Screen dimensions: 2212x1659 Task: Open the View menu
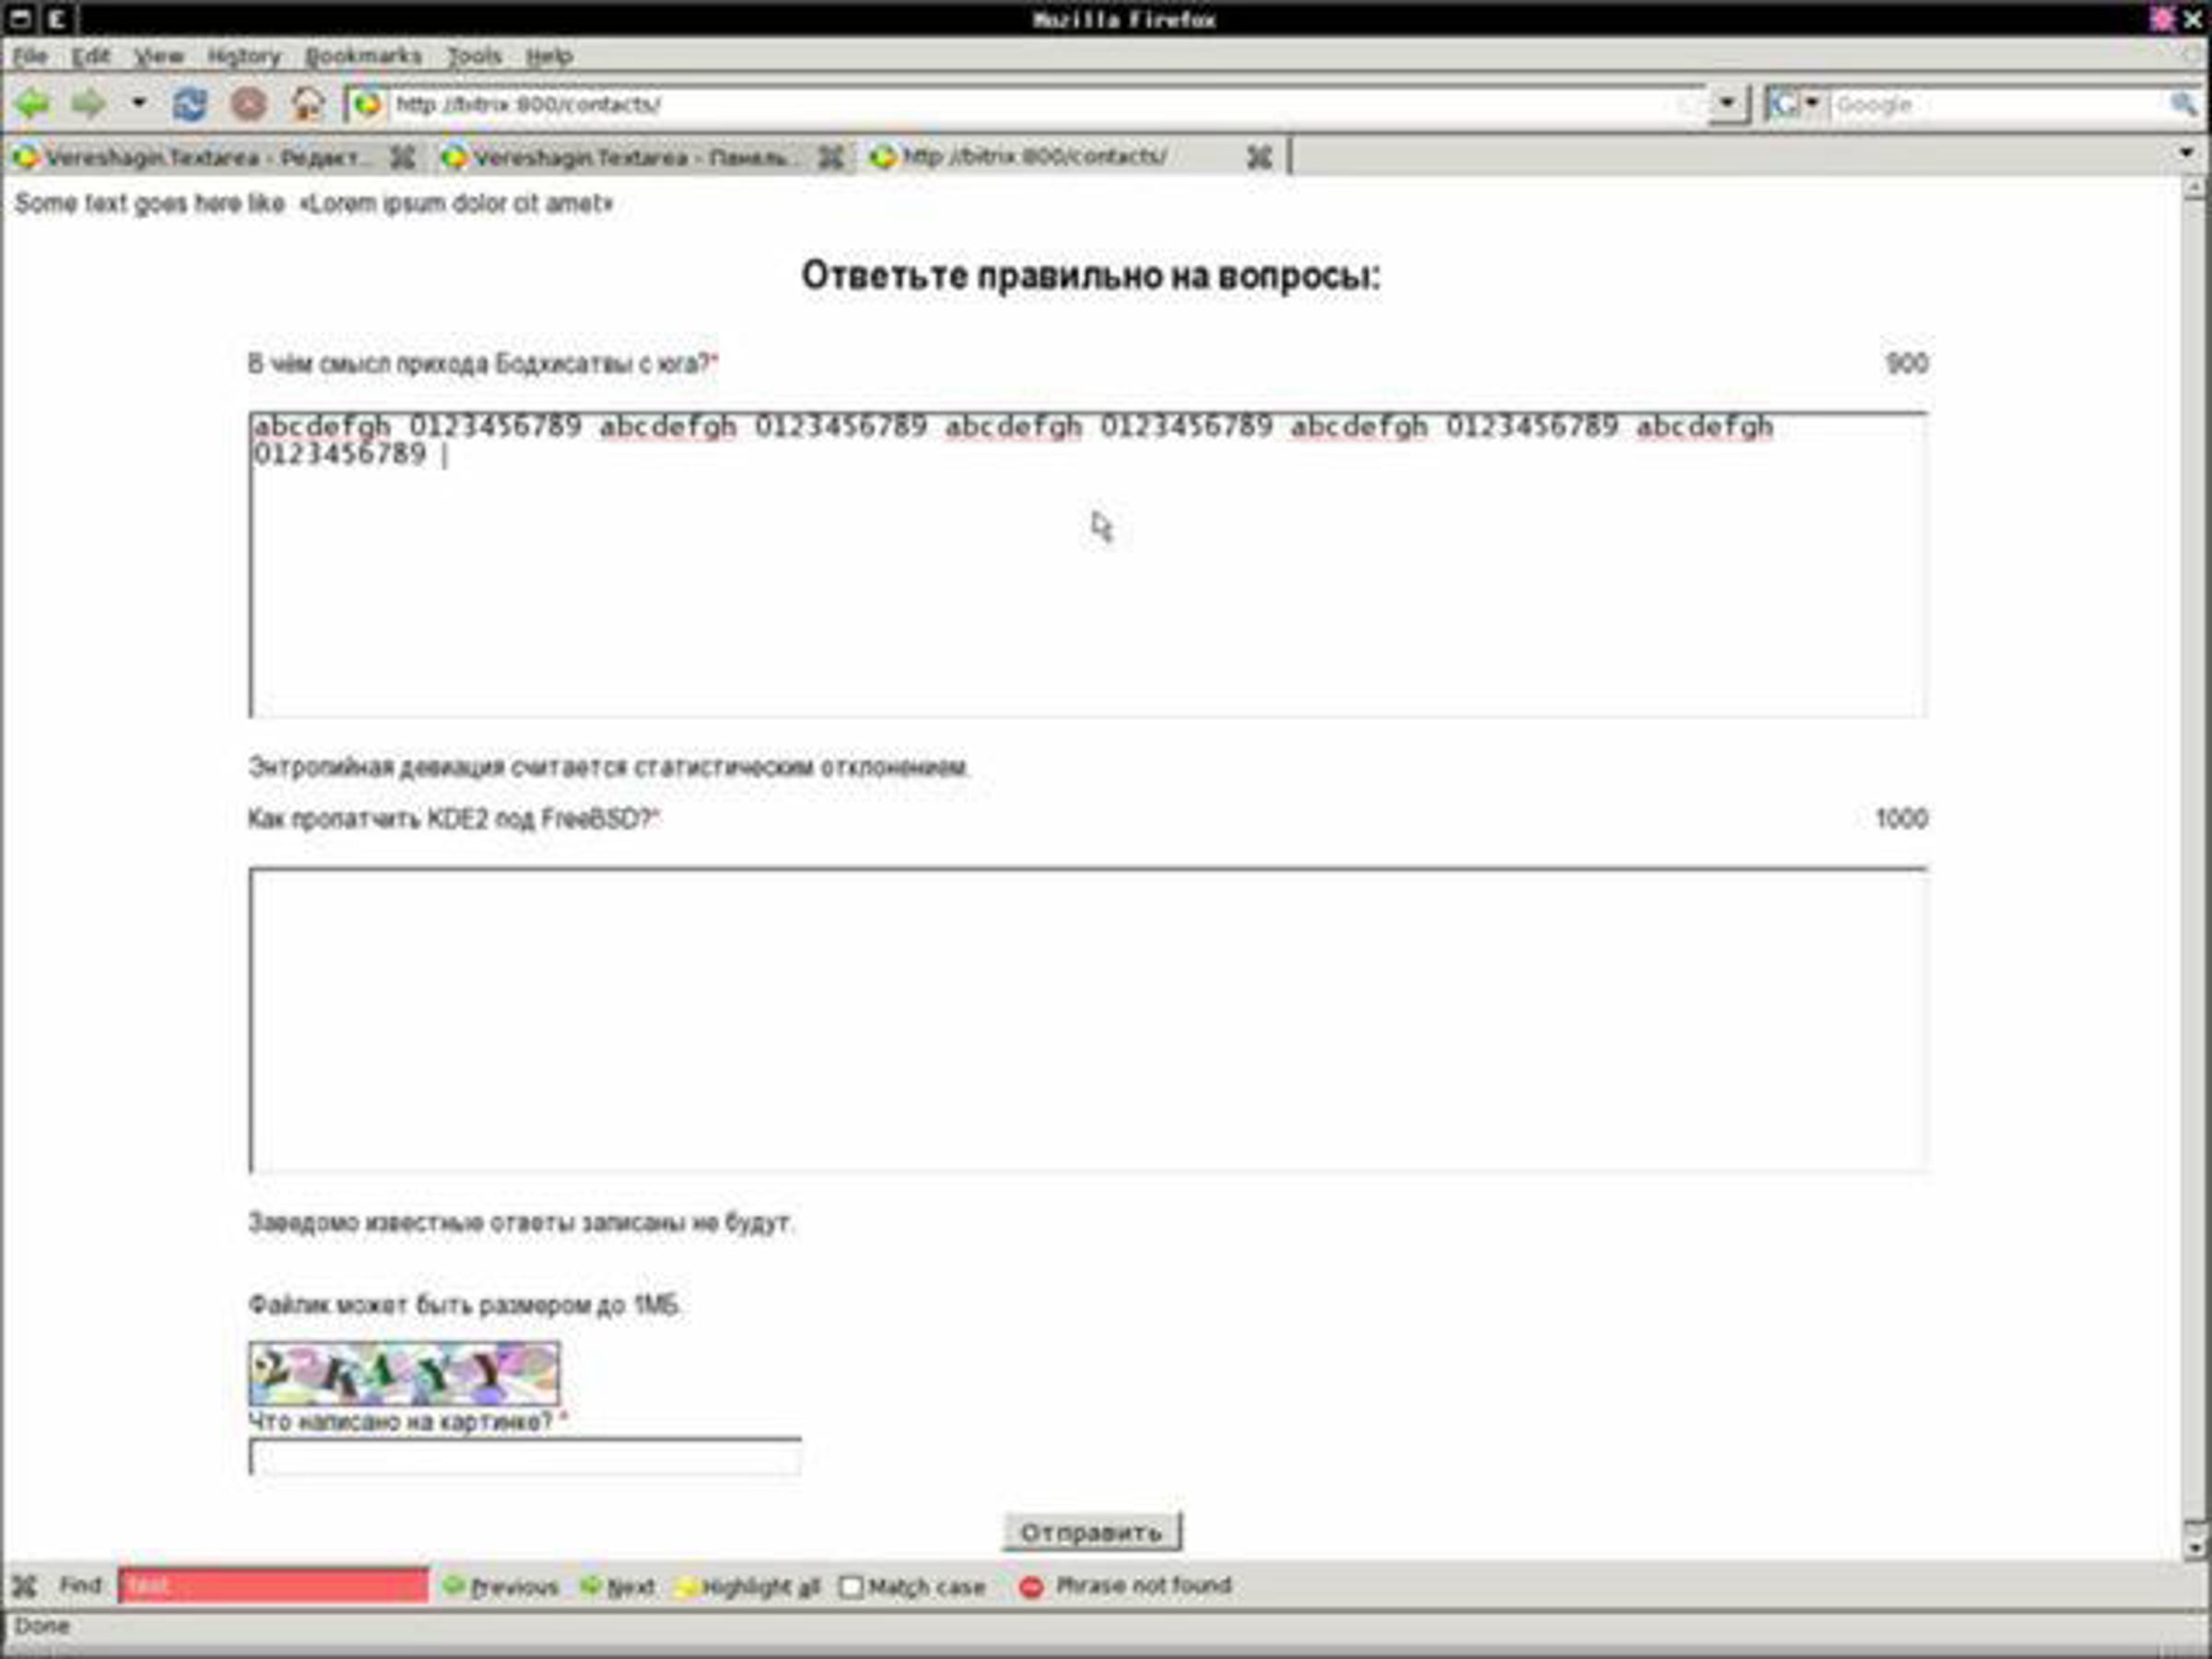pyautogui.click(x=159, y=56)
